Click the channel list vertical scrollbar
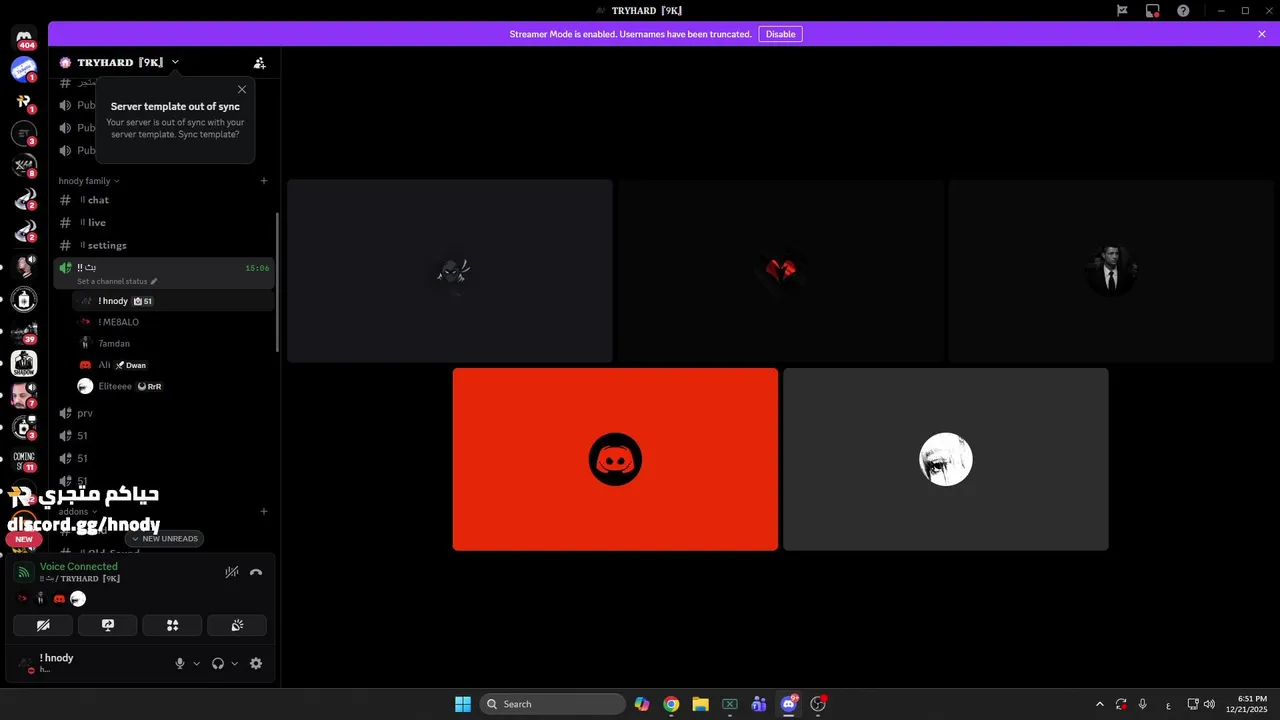 (277, 282)
